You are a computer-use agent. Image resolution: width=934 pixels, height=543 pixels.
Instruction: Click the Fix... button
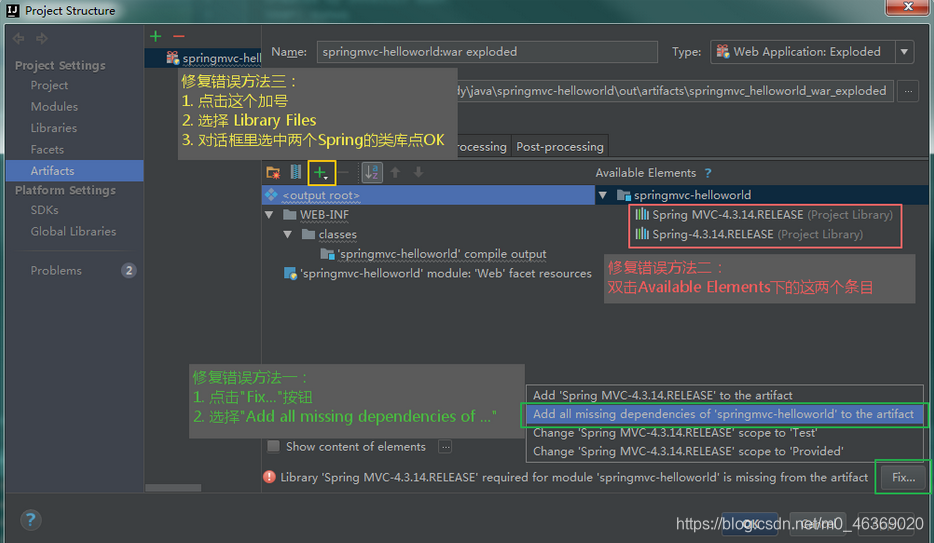(903, 477)
